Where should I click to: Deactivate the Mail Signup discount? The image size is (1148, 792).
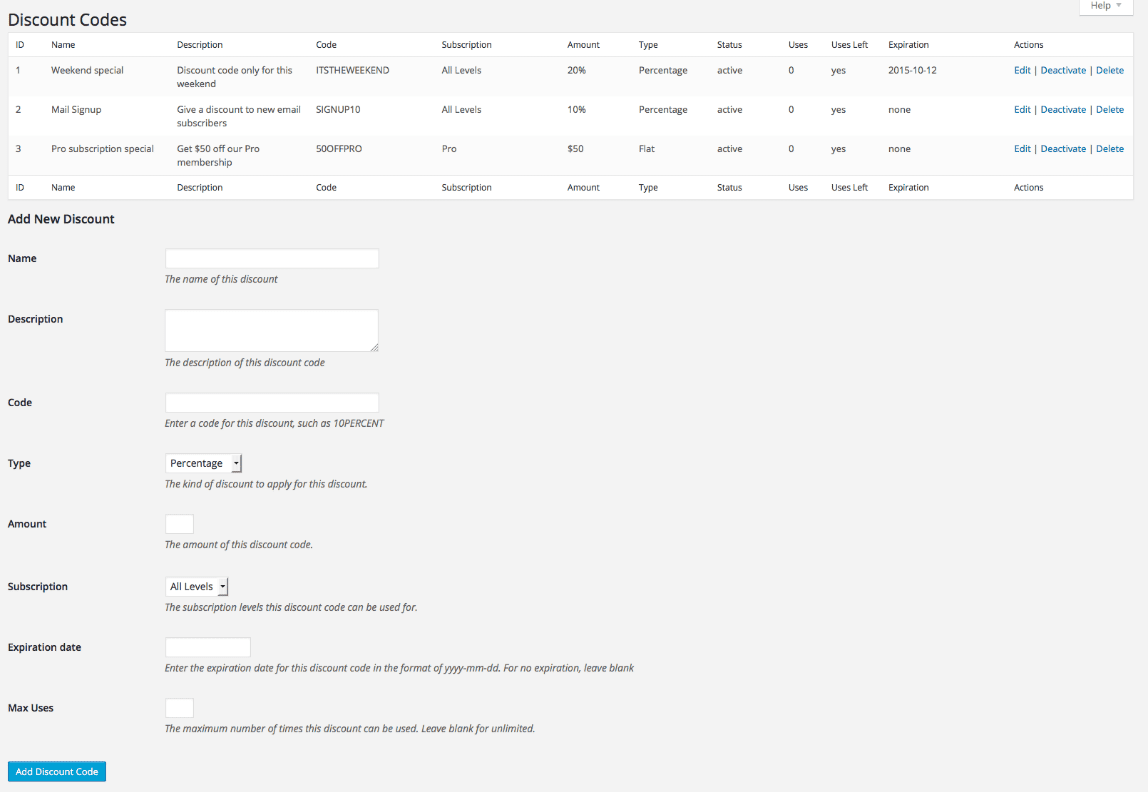click(x=1063, y=109)
